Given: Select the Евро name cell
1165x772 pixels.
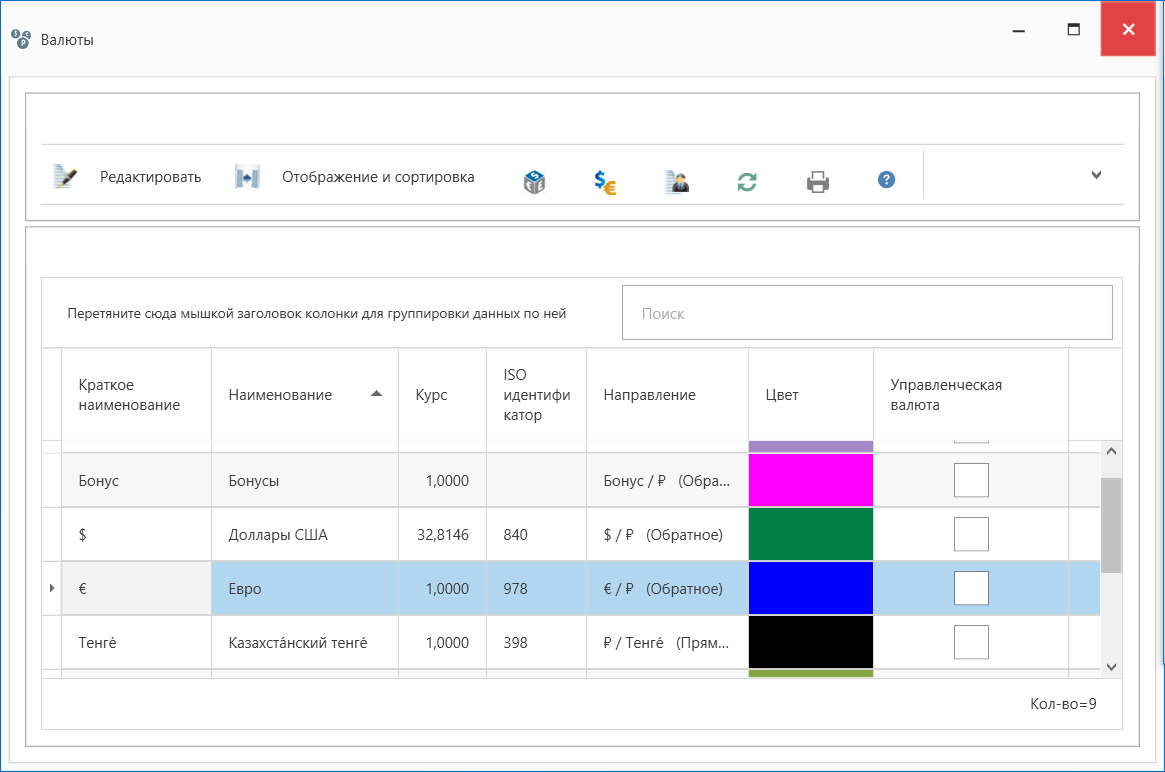Looking at the screenshot, I should 305,588.
